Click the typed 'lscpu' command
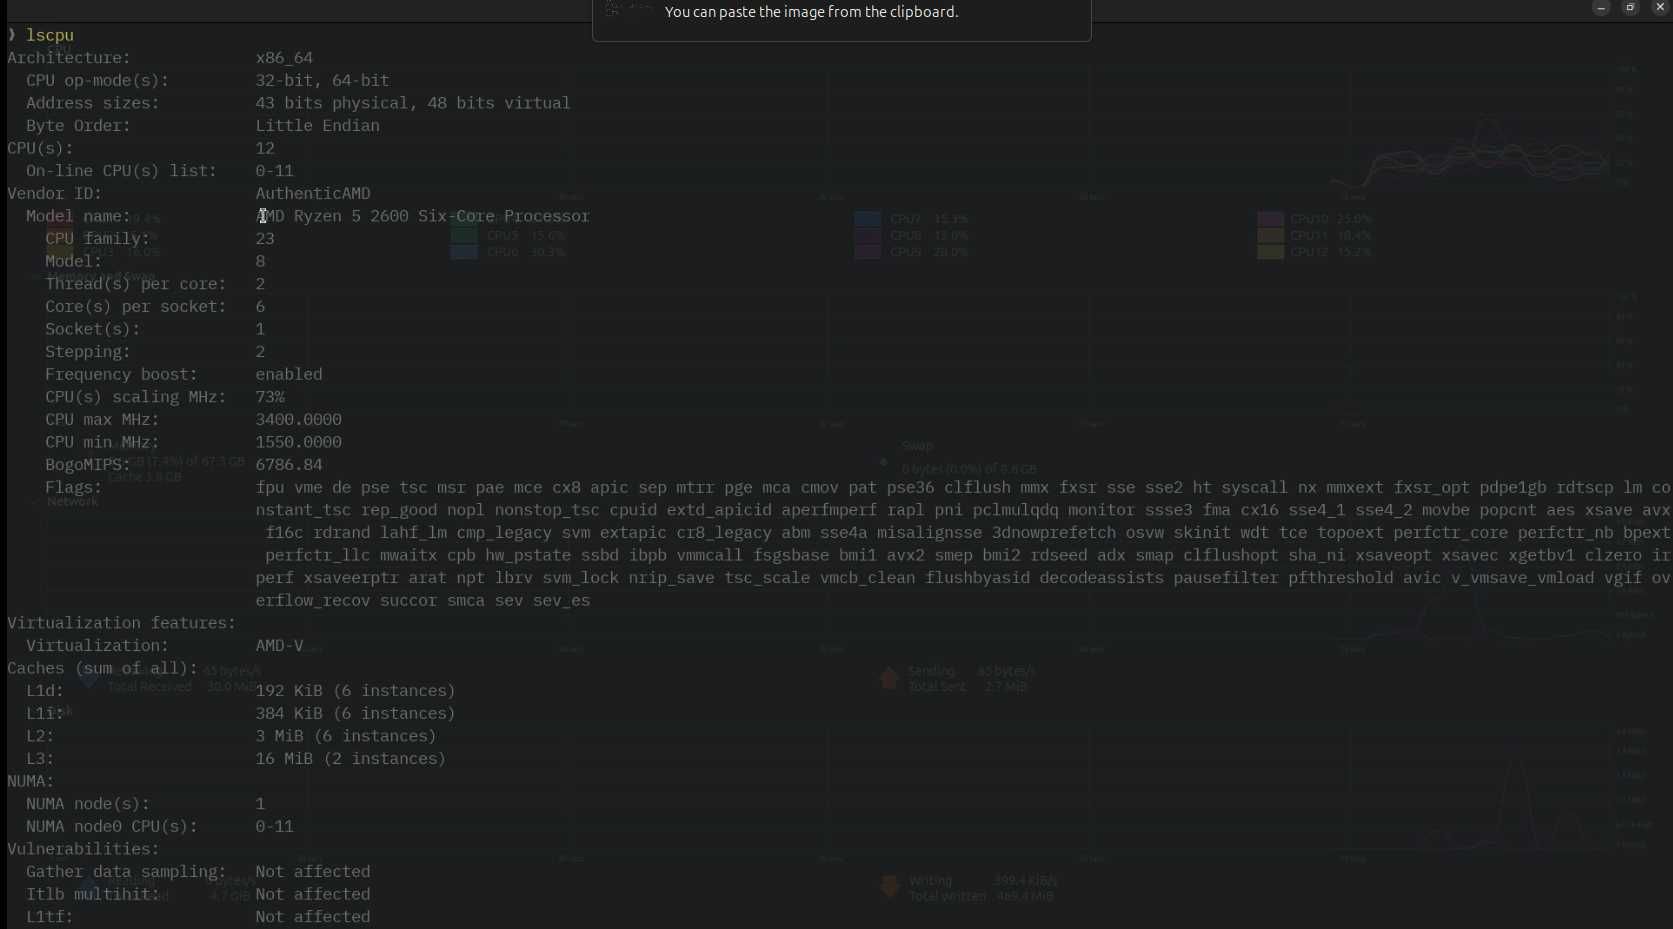 [x=50, y=35]
